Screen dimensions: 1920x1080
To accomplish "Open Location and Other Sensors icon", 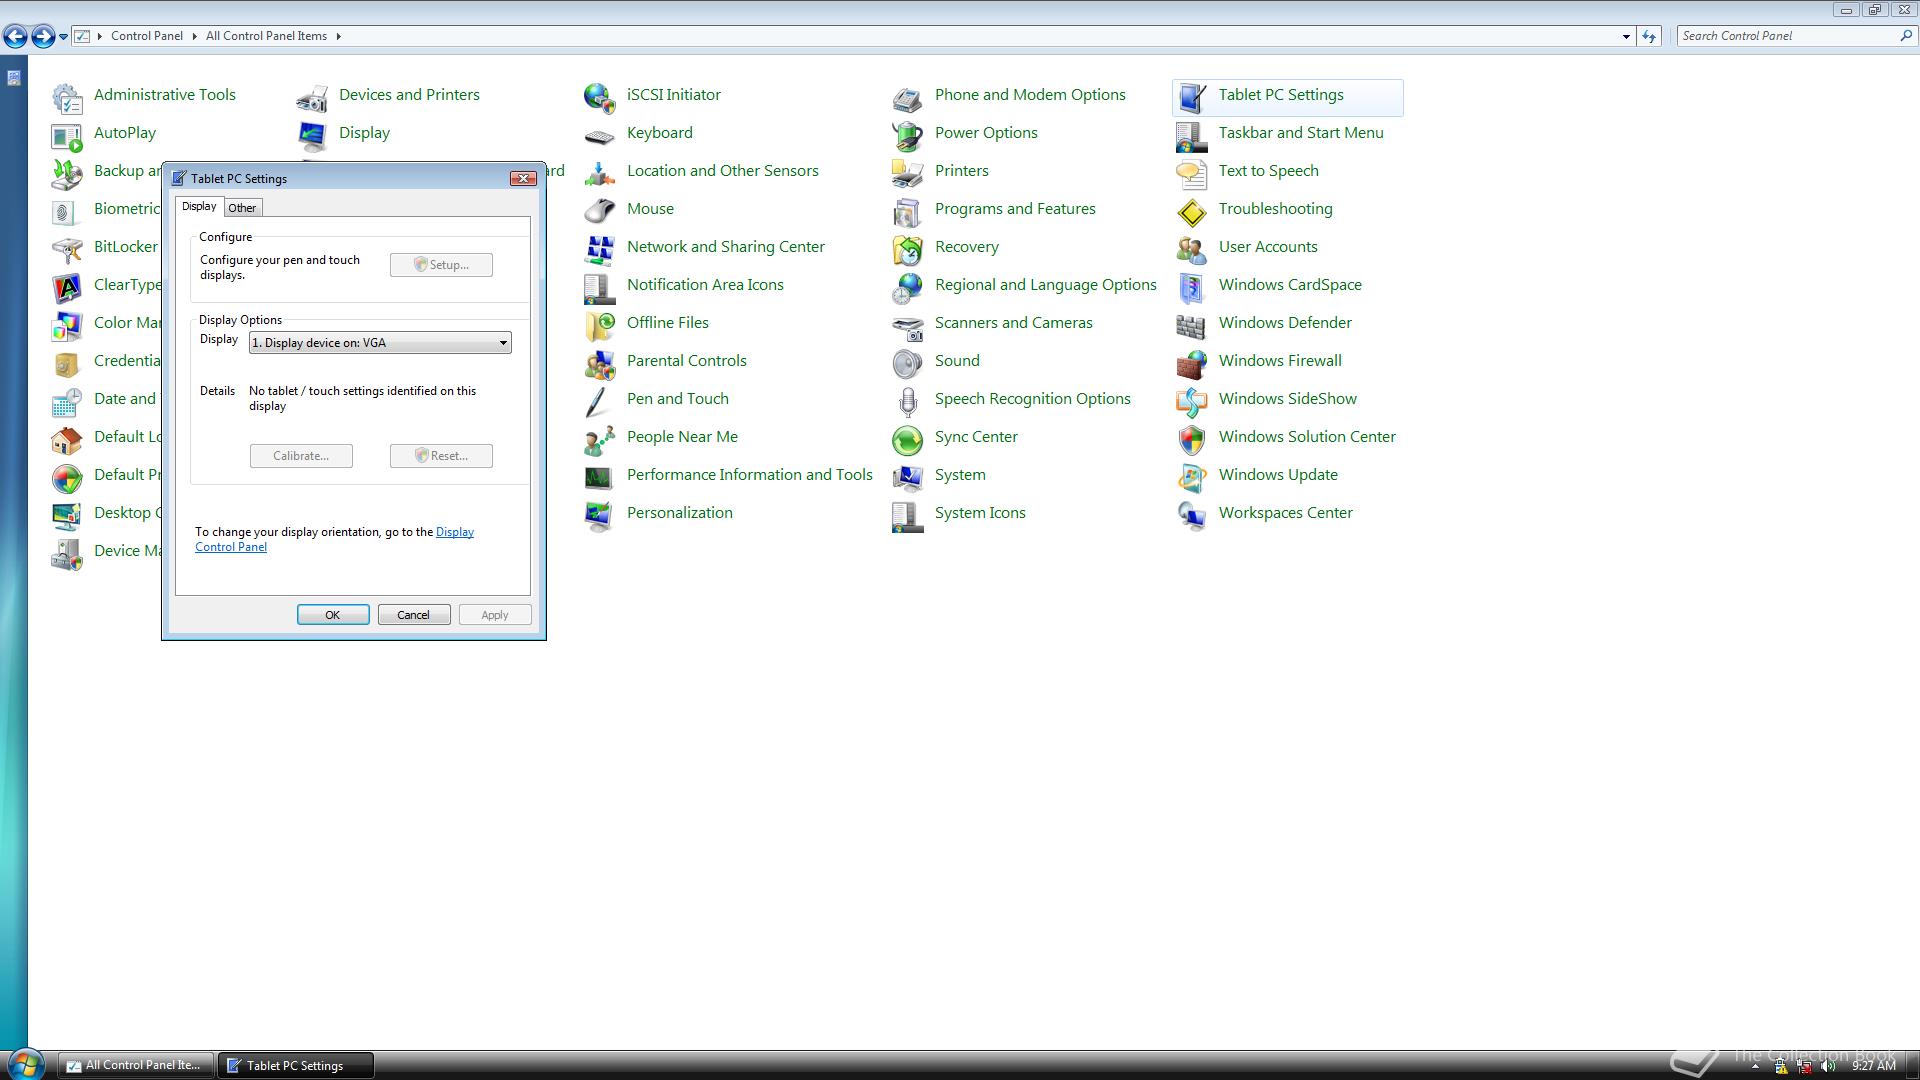I will (x=600, y=173).
